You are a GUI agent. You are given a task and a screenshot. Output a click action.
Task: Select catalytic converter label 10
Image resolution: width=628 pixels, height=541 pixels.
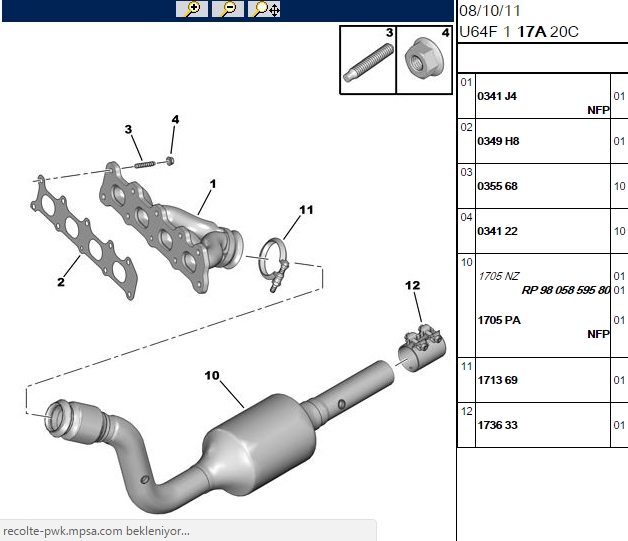point(212,375)
